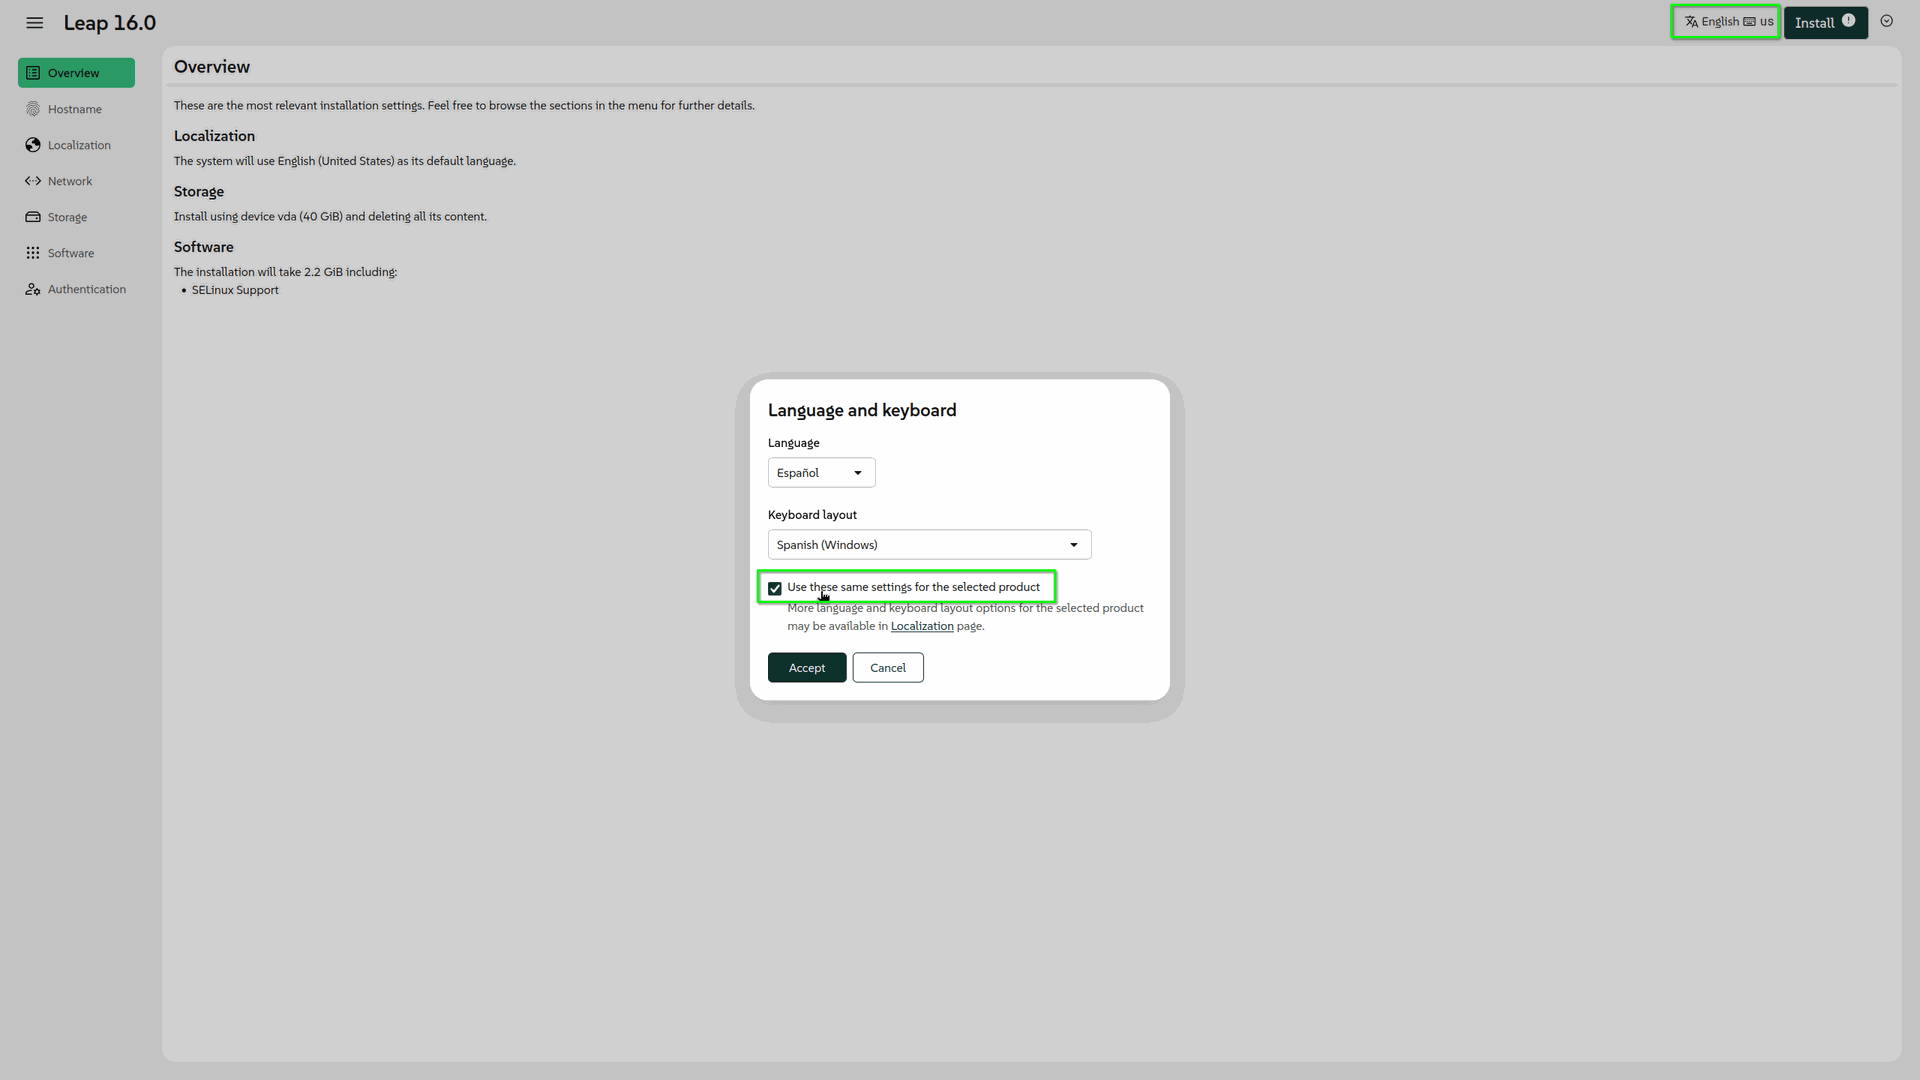Go to Storage in sidebar menu
This screenshot has height=1080, width=1920.
click(x=67, y=217)
